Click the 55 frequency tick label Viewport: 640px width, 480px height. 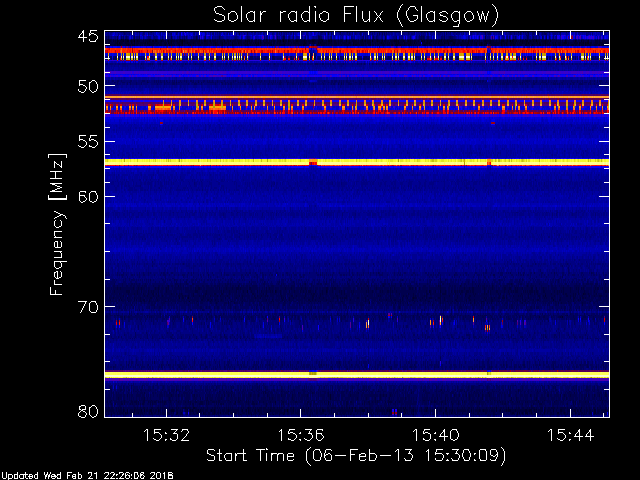88,142
